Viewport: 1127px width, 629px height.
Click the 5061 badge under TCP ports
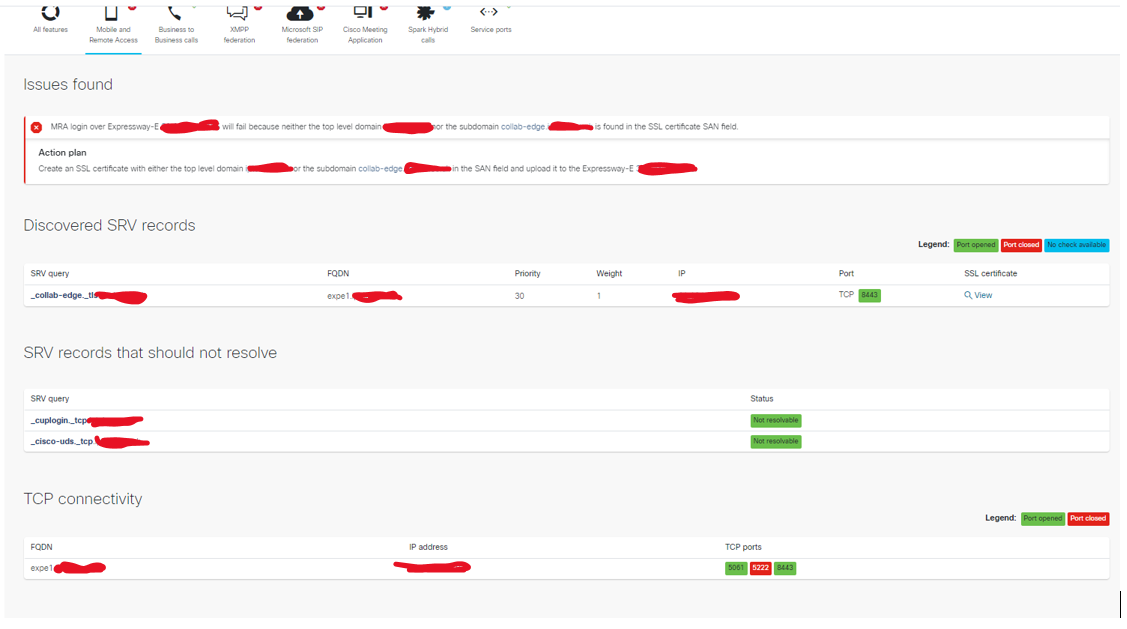737,568
